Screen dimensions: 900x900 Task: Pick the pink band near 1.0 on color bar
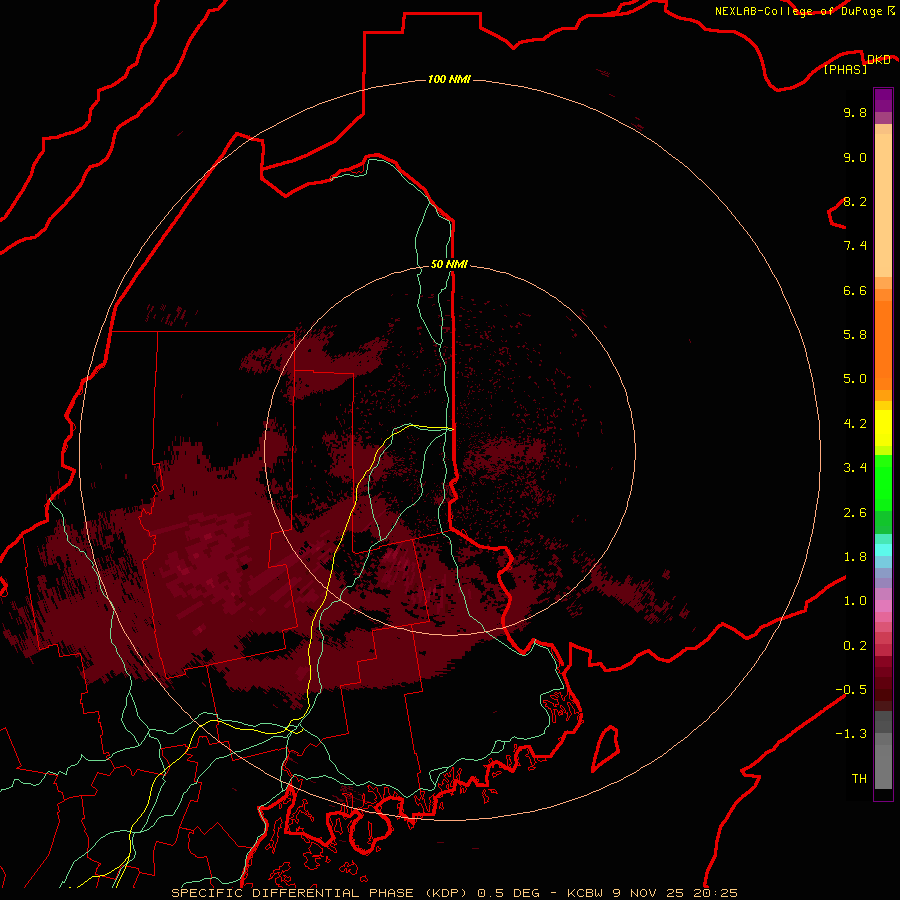tap(883, 605)
